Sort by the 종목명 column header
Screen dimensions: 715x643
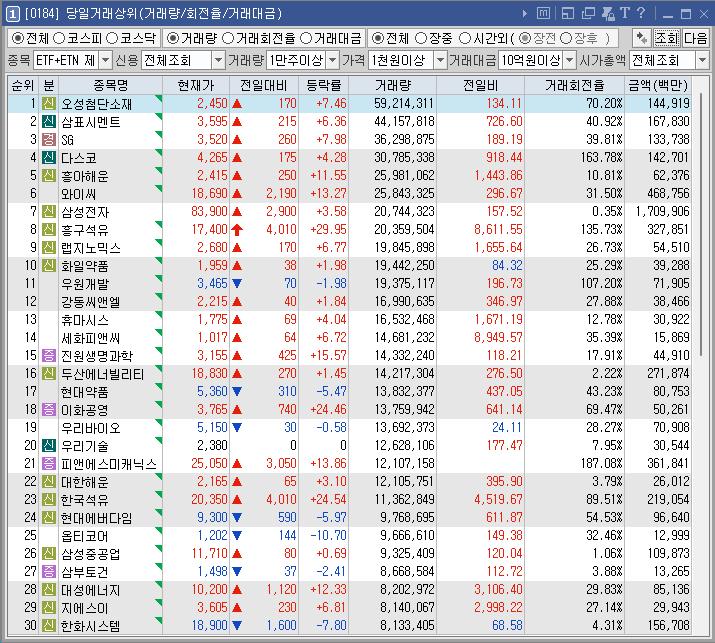[x=110, y=85]
